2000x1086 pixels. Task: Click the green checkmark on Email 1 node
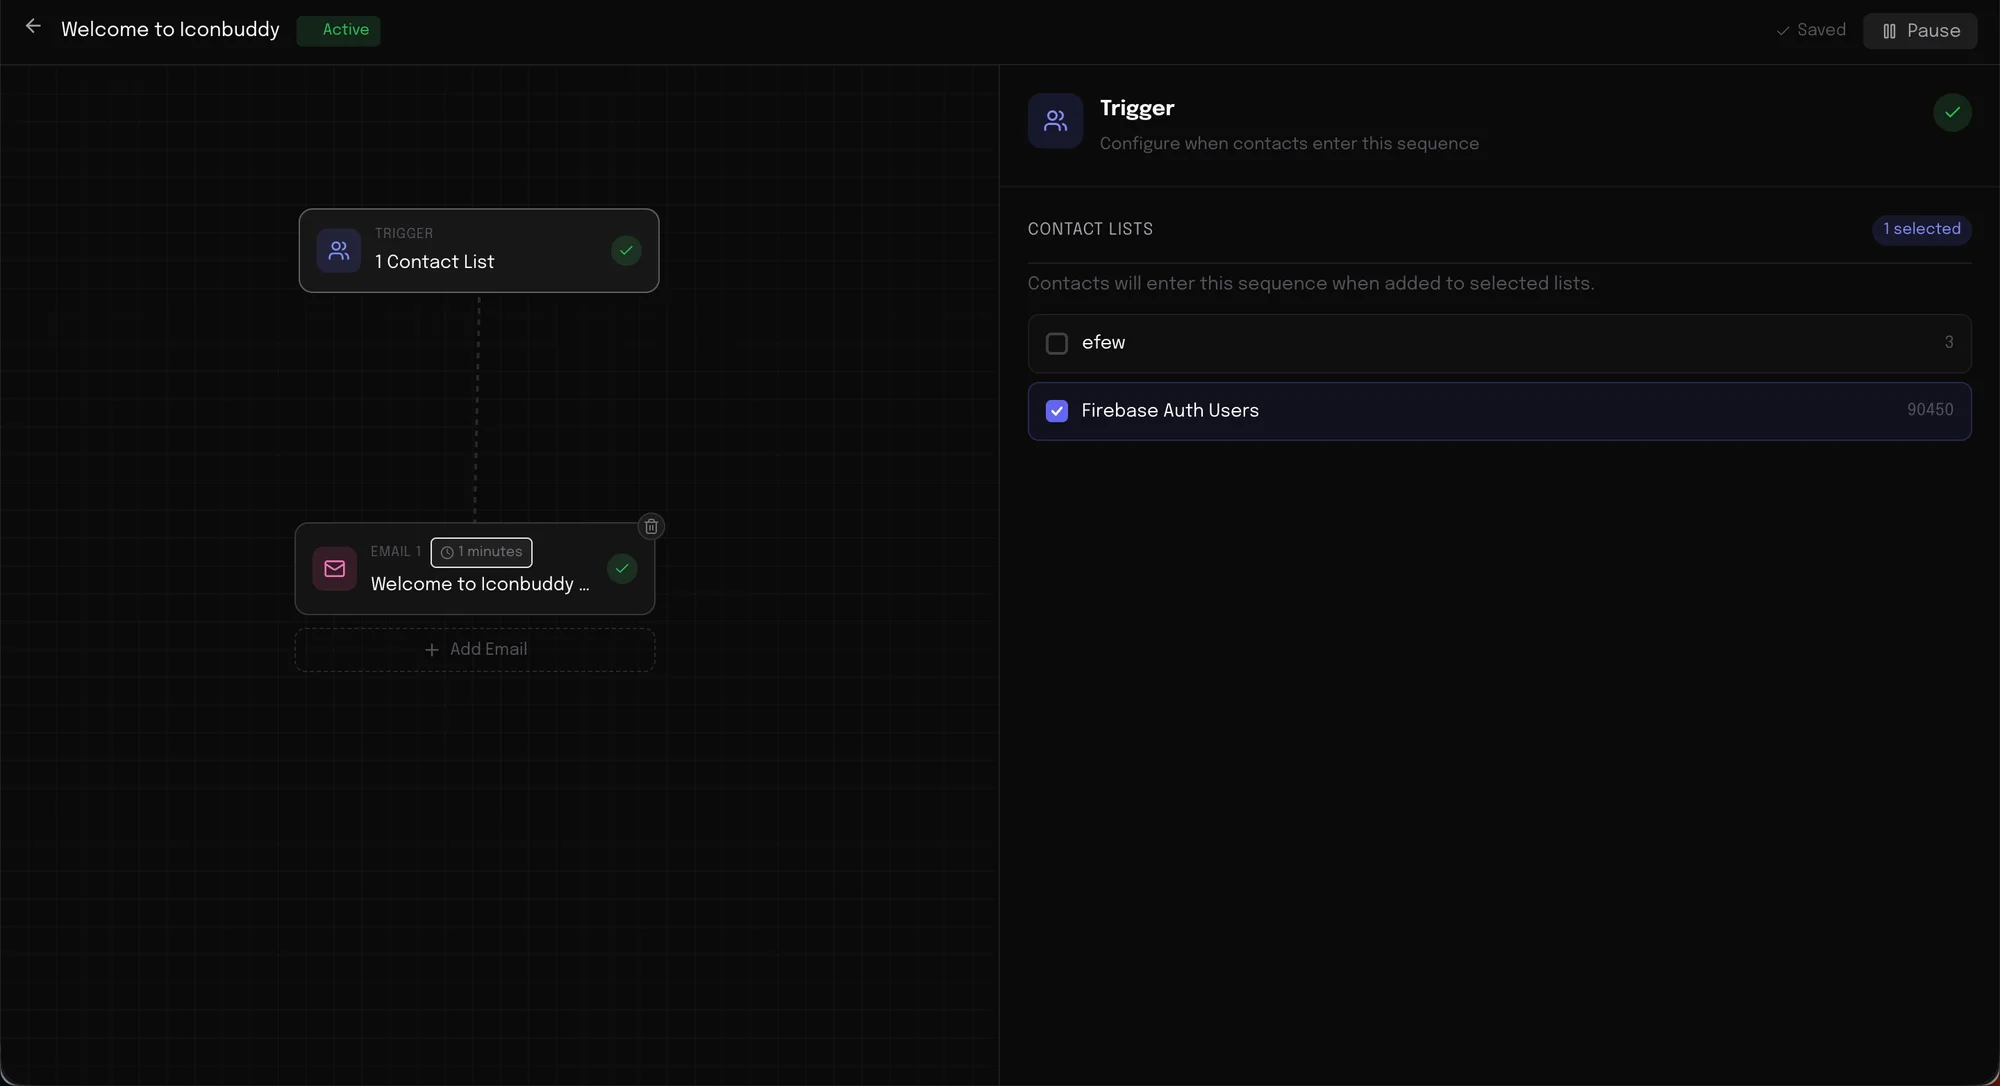point(622,569)
